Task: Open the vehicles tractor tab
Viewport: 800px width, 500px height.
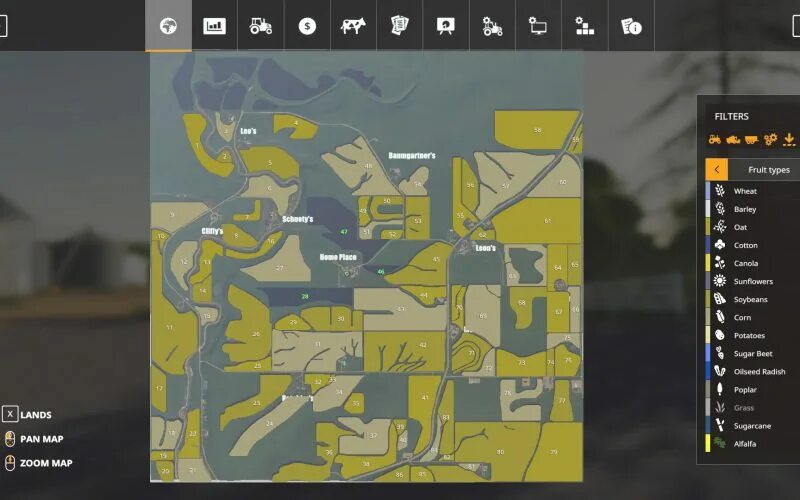Action: (x=261, y=26)
